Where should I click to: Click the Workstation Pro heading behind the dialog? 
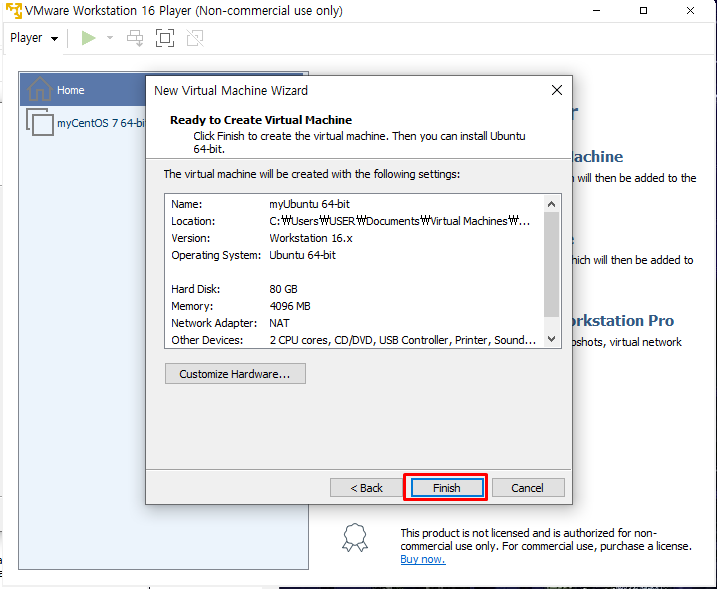click(623, 321)
